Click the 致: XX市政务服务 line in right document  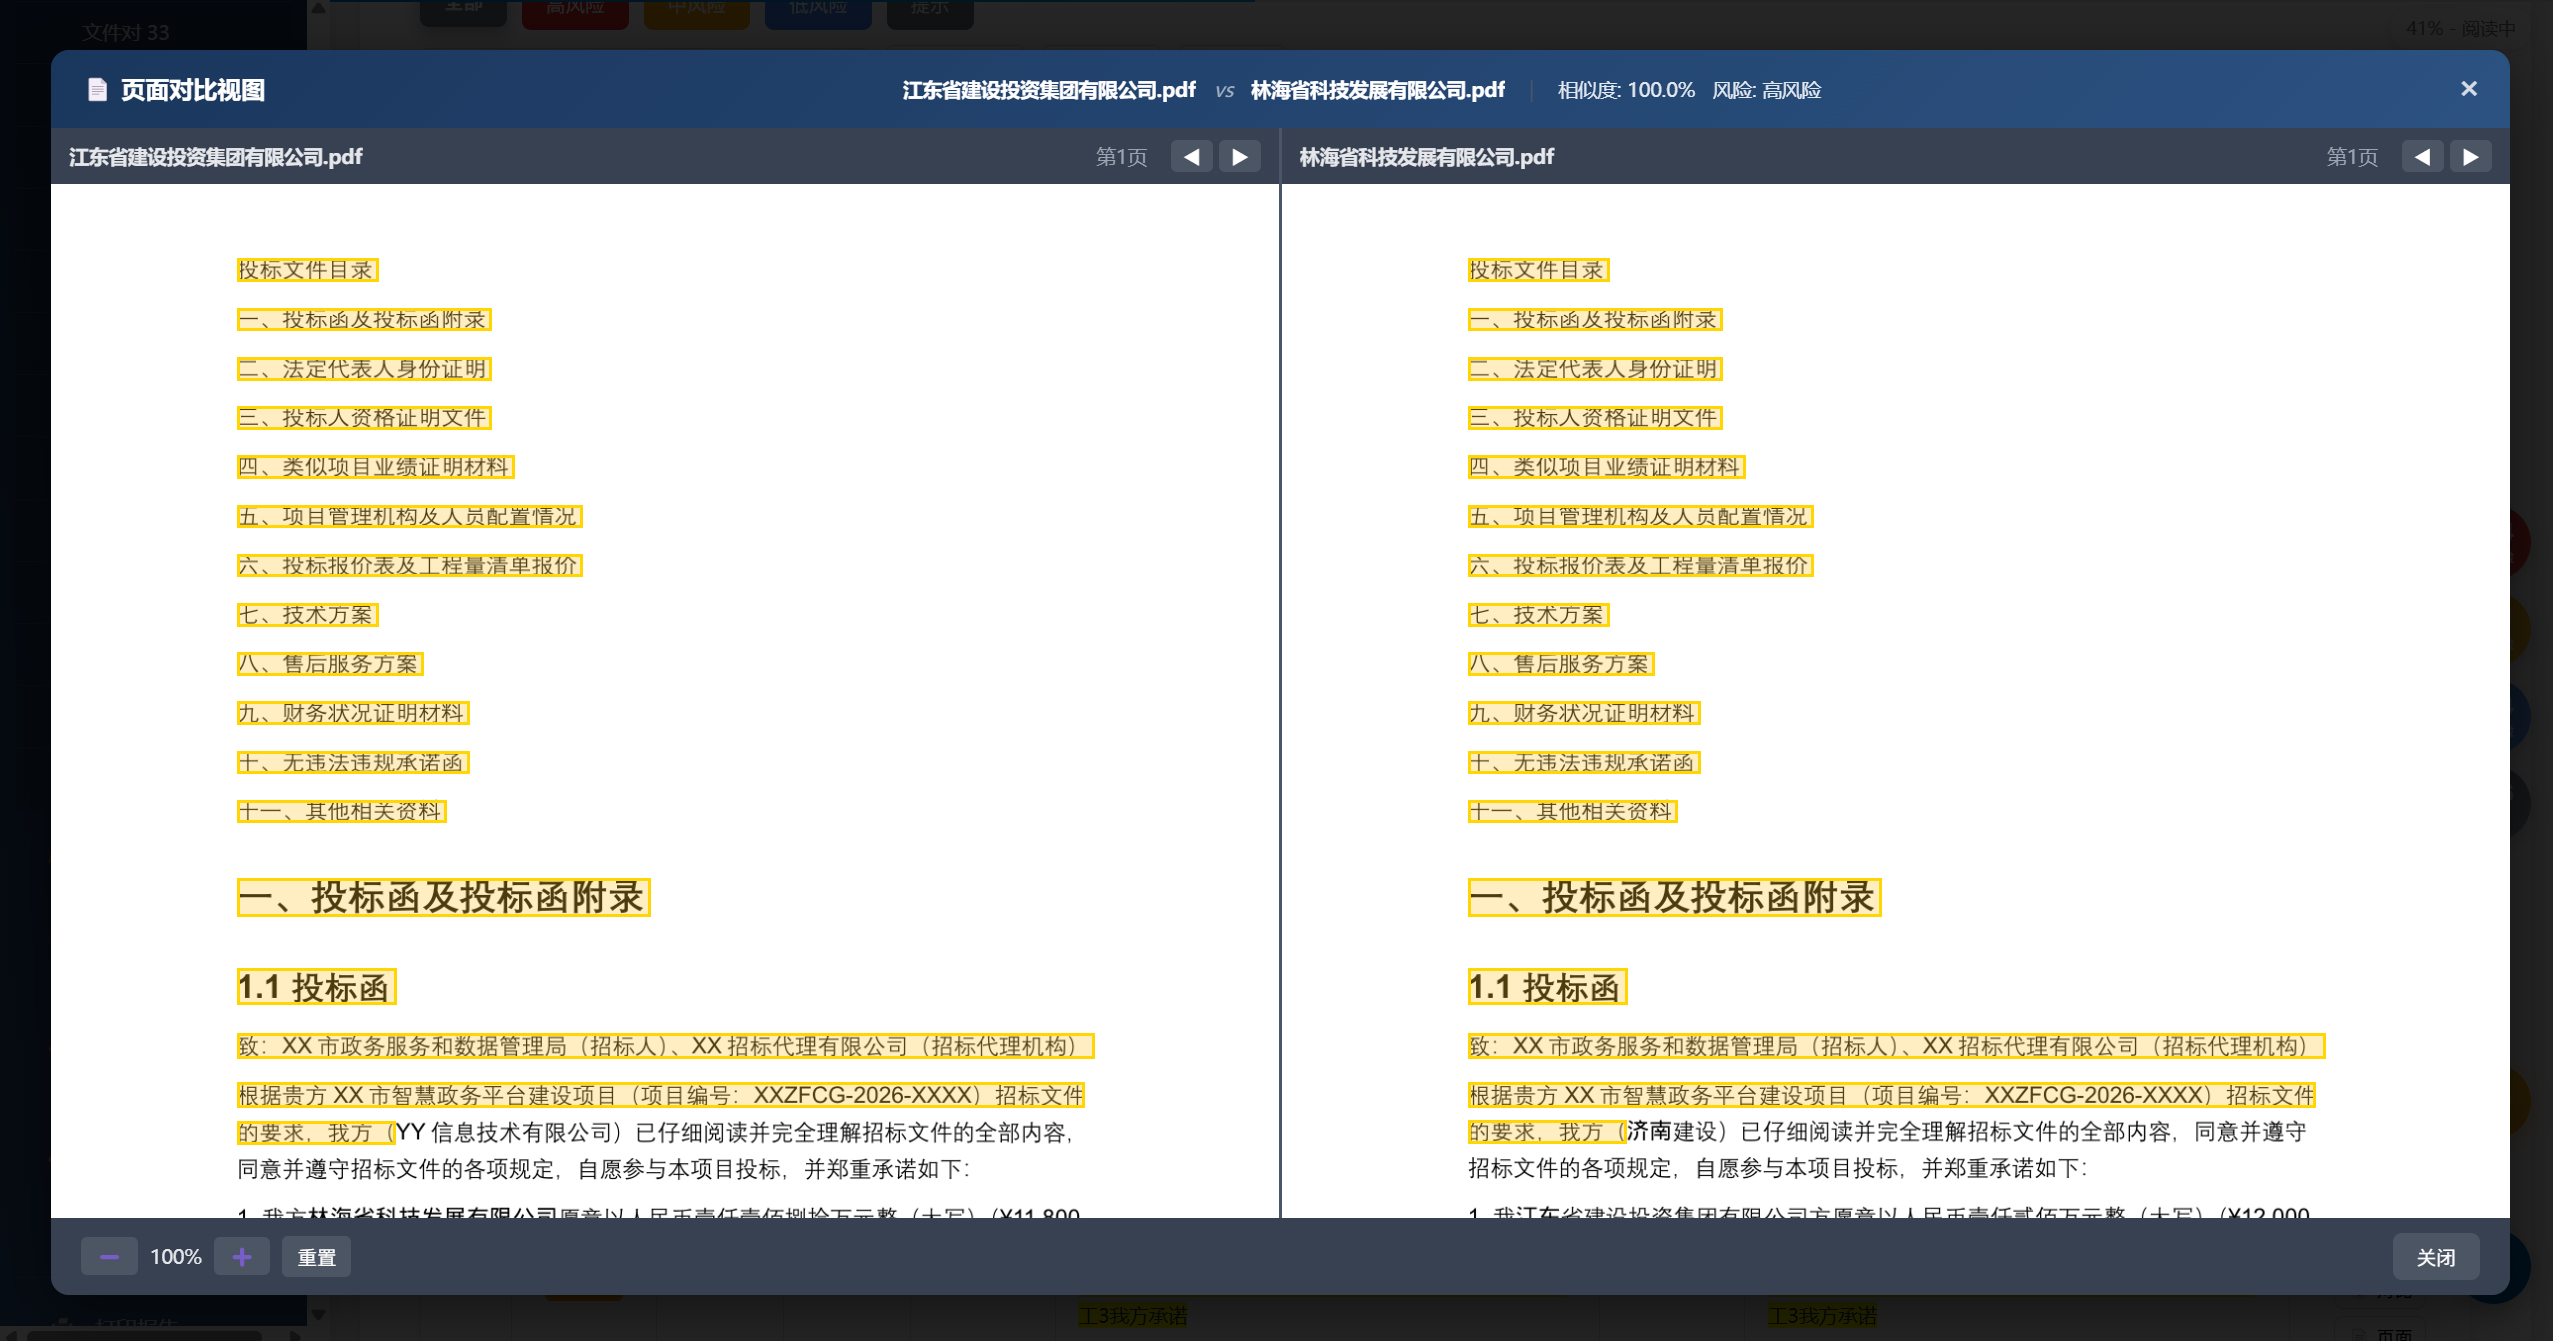(1896, 1045)
